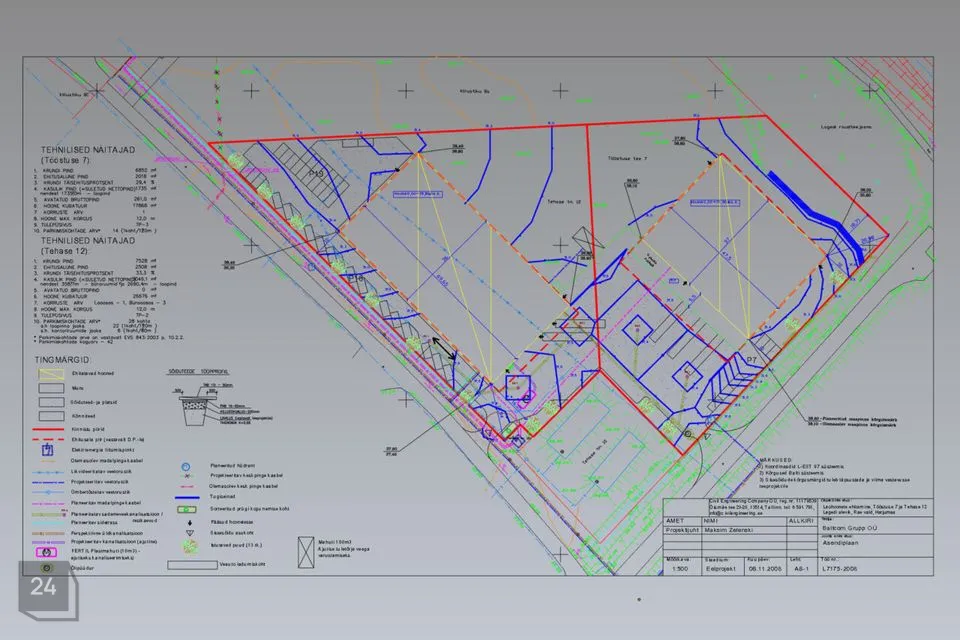Click the 24 page badge icon
Screen dimensions: 960x640
(48, 589)
